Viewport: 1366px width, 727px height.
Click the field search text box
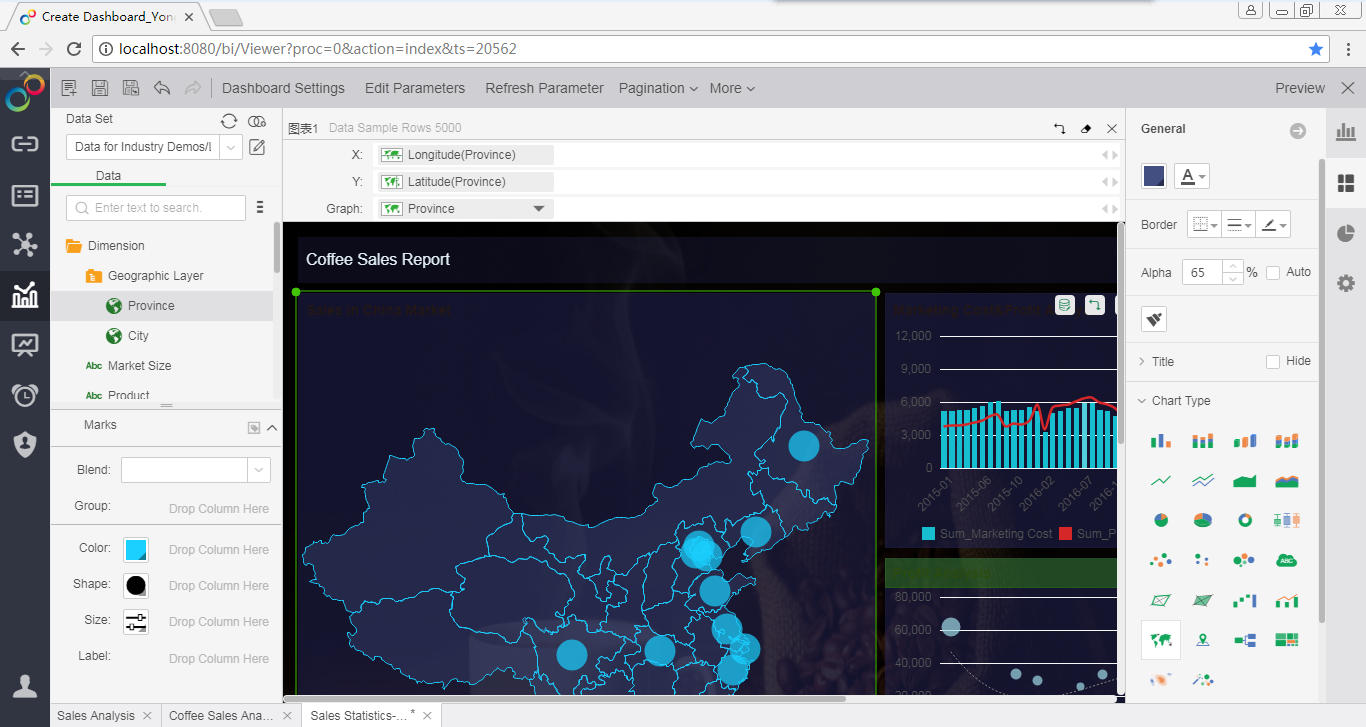(x=156, y=208)
